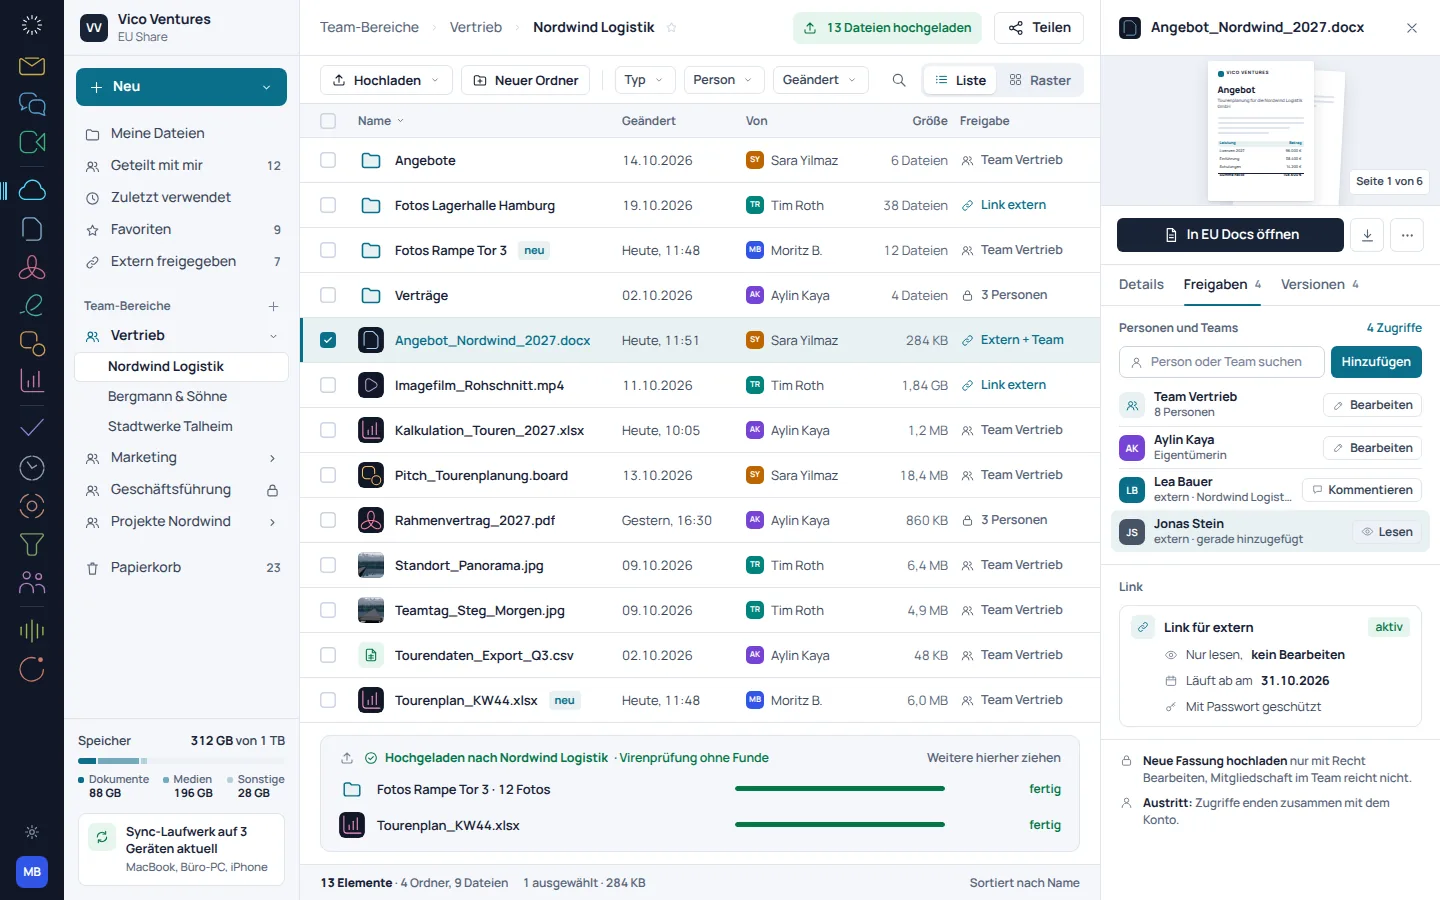Image resolution: width=1440 pixels, height=900 pixels.
Task: Open the checkmark tasks icon in rail
Action: tap(32, 428)
